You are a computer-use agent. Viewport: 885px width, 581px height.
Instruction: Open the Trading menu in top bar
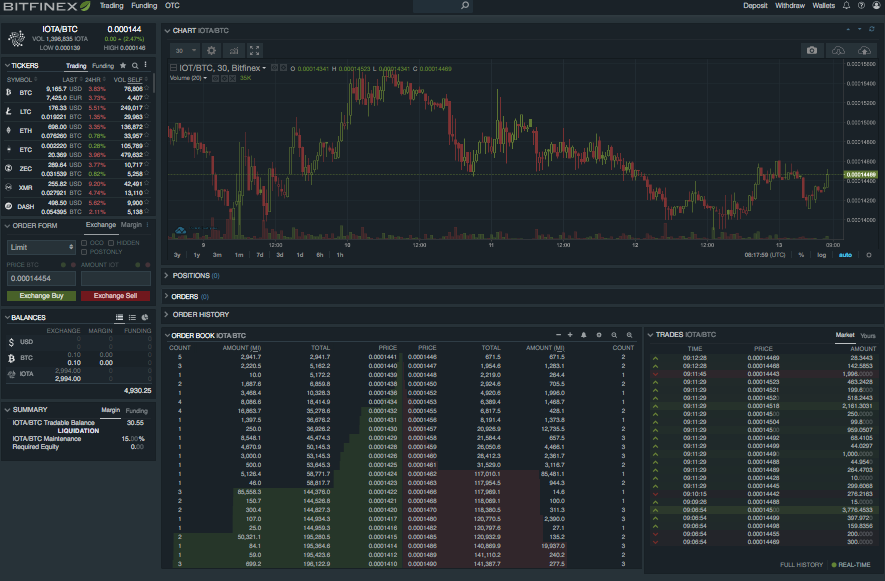tap(111, 6)
